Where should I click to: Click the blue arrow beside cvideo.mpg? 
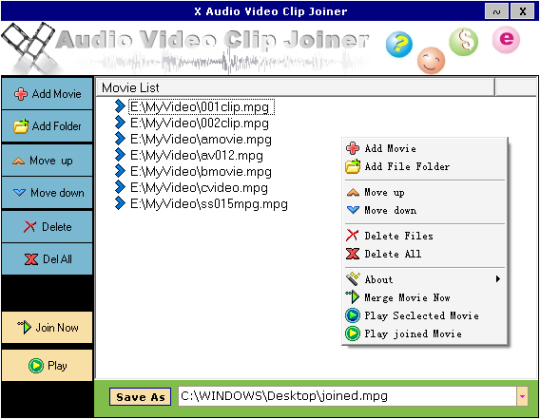tap(120, 187)
